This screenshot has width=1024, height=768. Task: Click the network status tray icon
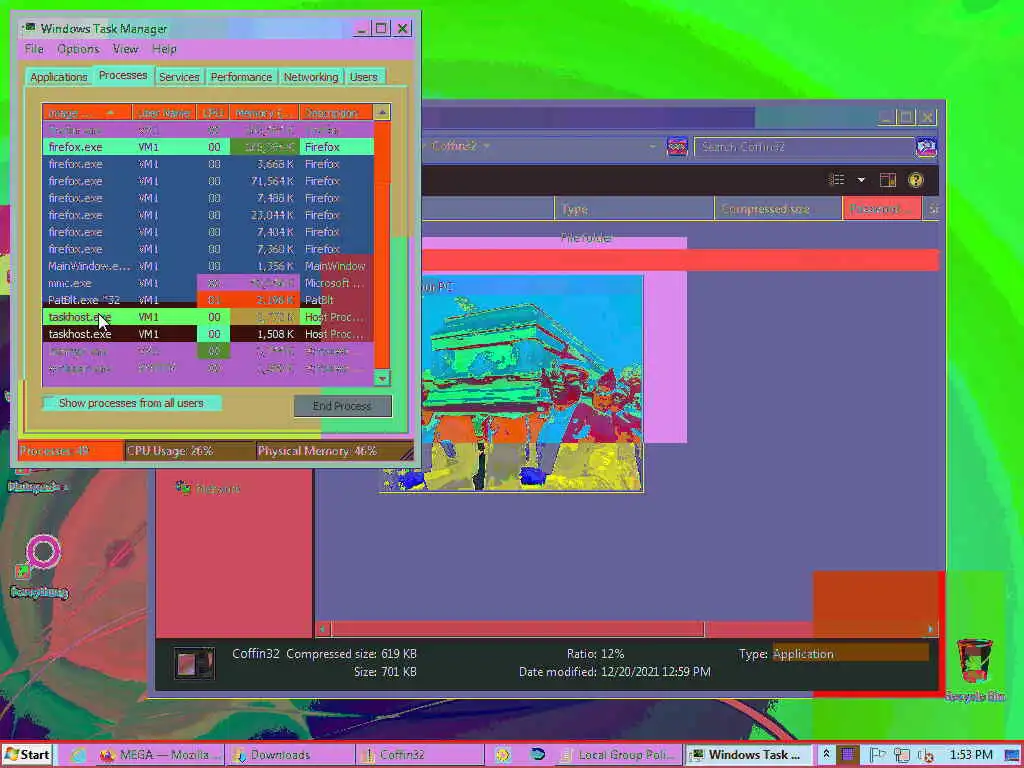[902, 756]
